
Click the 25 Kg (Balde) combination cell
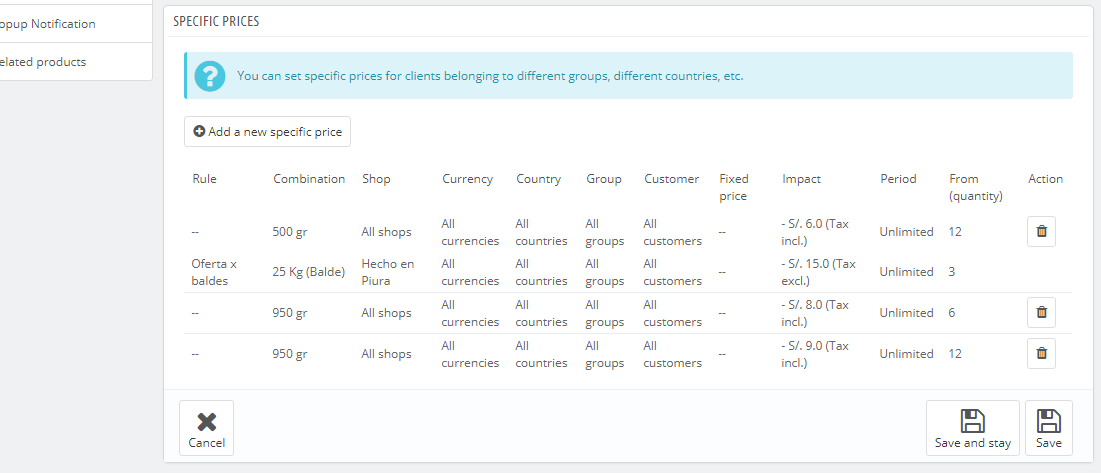(x=309, y=272)
